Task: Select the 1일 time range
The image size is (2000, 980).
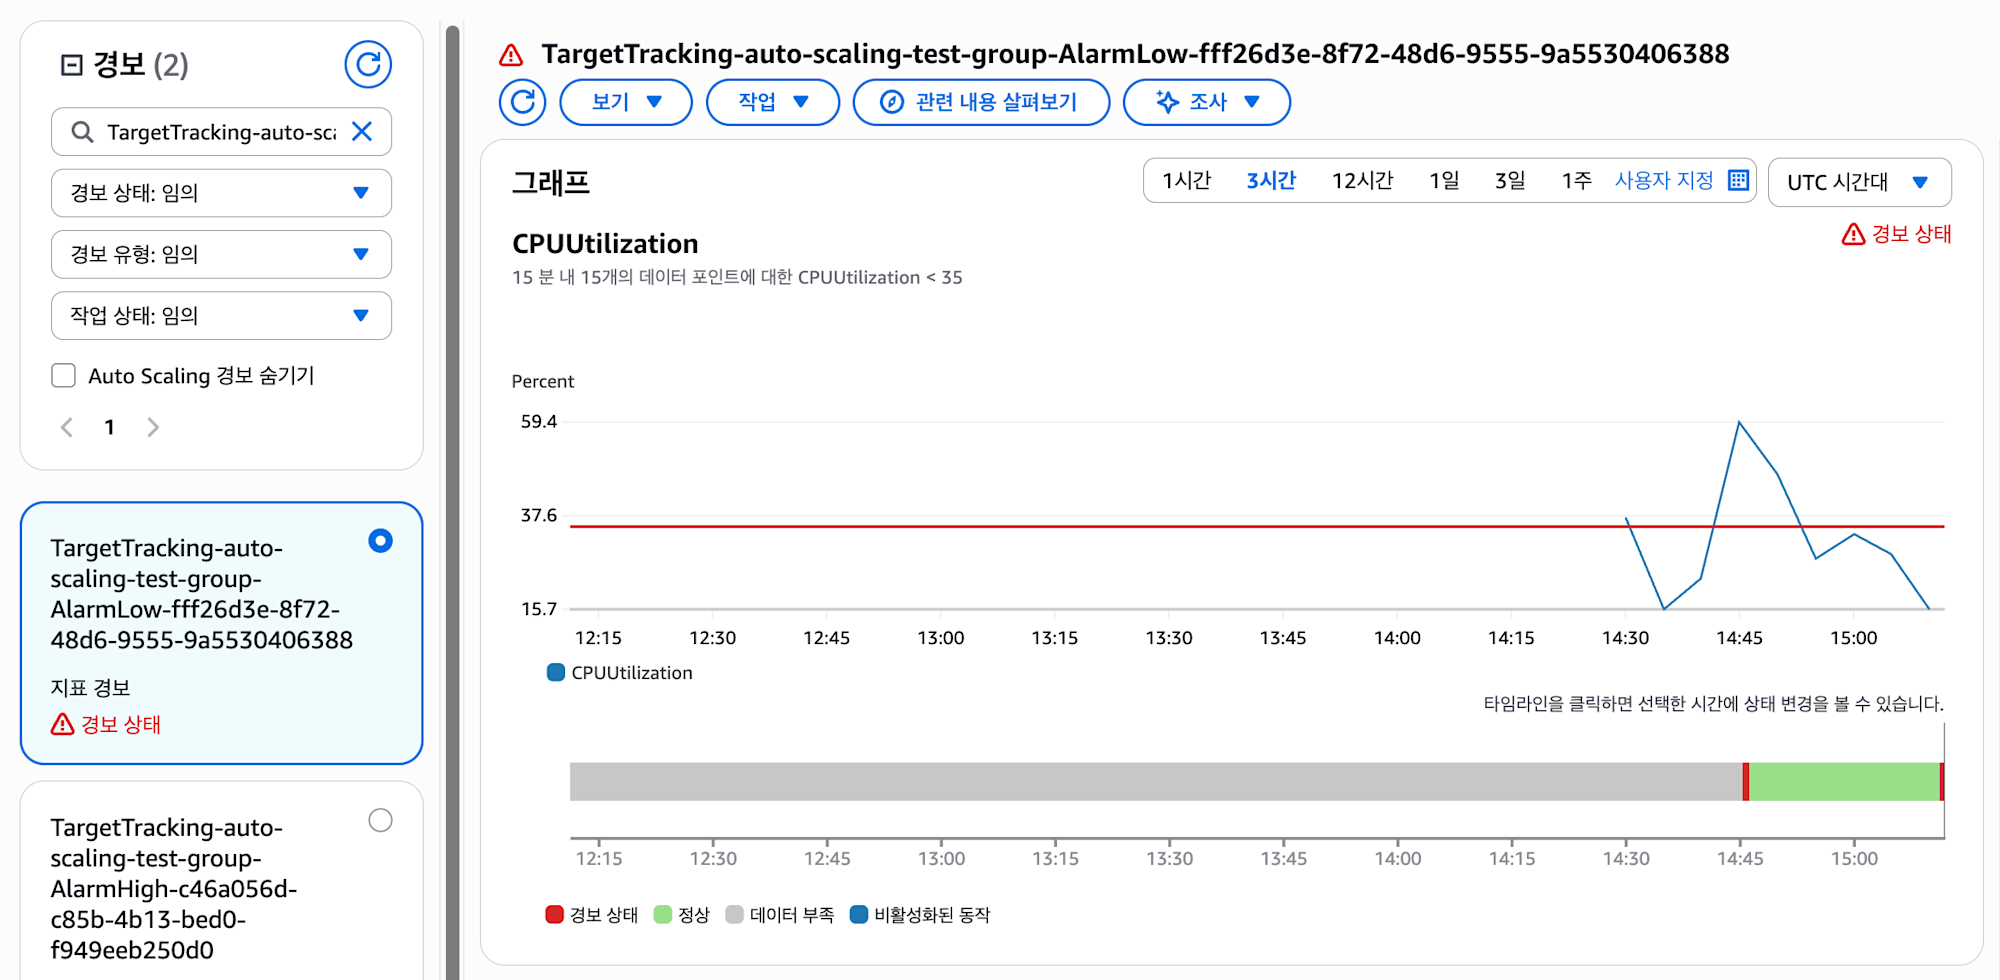Action: point(1444,181)
